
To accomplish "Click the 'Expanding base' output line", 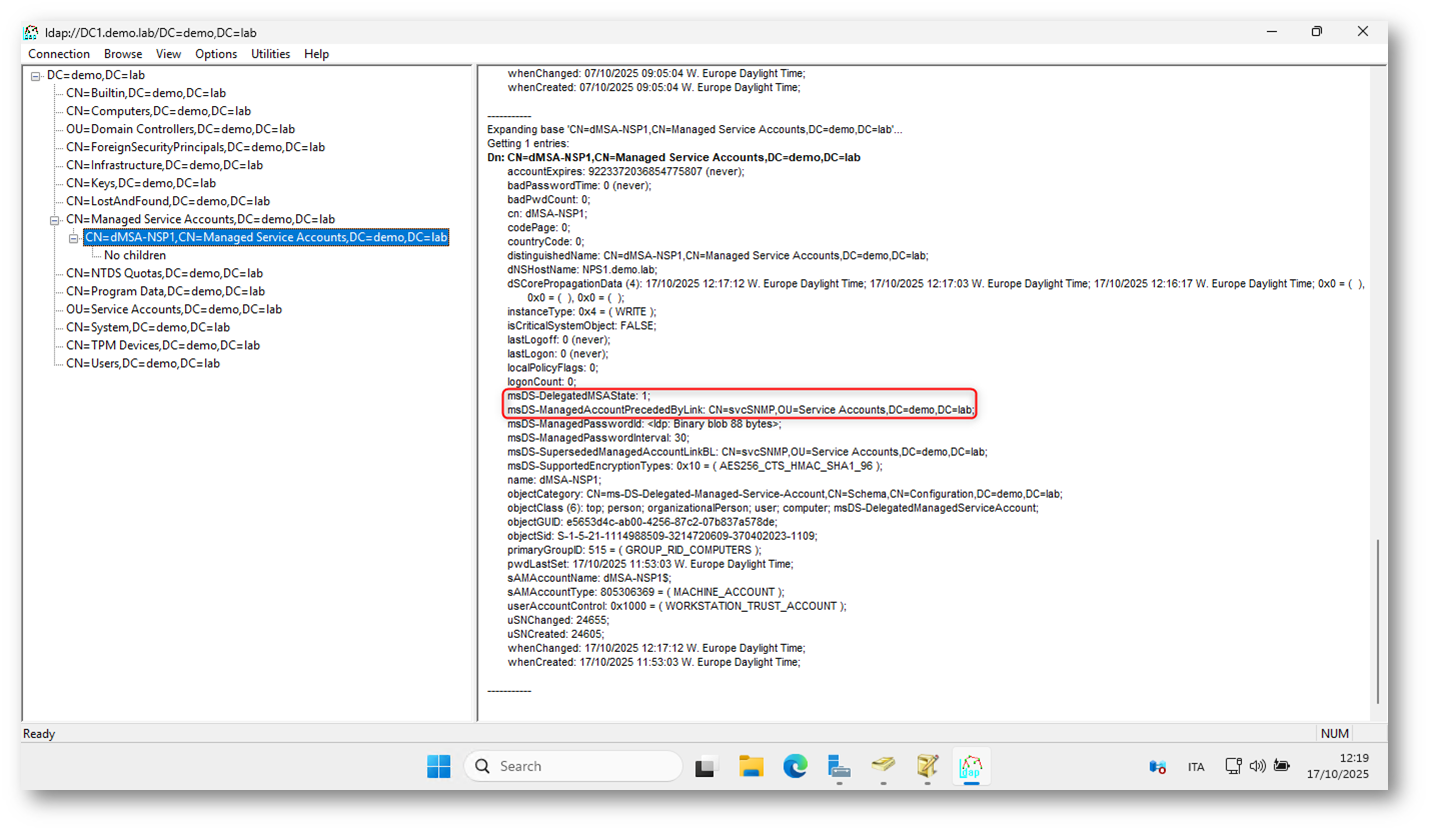I will coord(695,130).
